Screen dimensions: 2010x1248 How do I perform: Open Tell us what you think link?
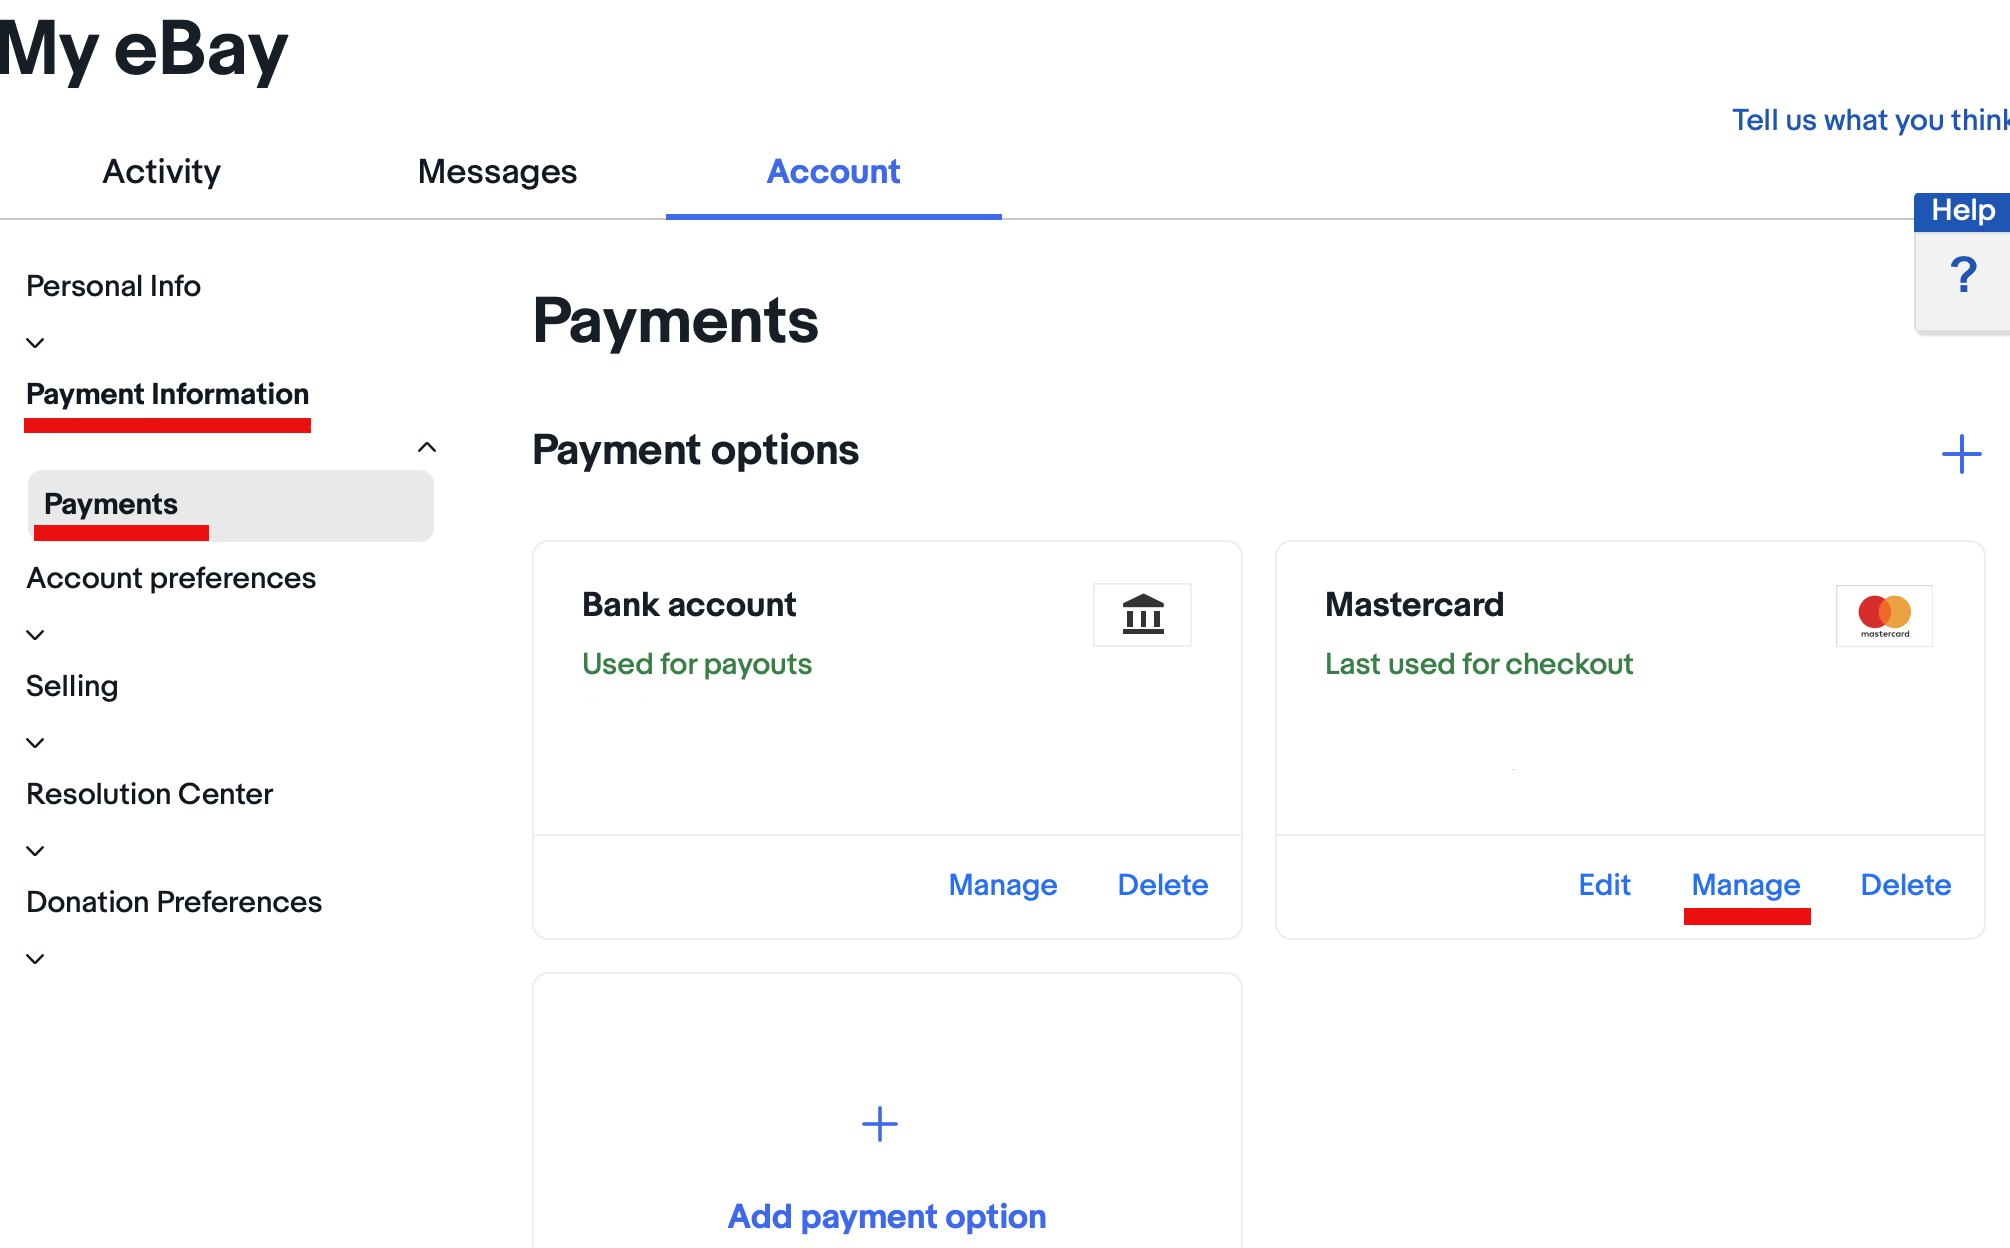pos(1870,120)
